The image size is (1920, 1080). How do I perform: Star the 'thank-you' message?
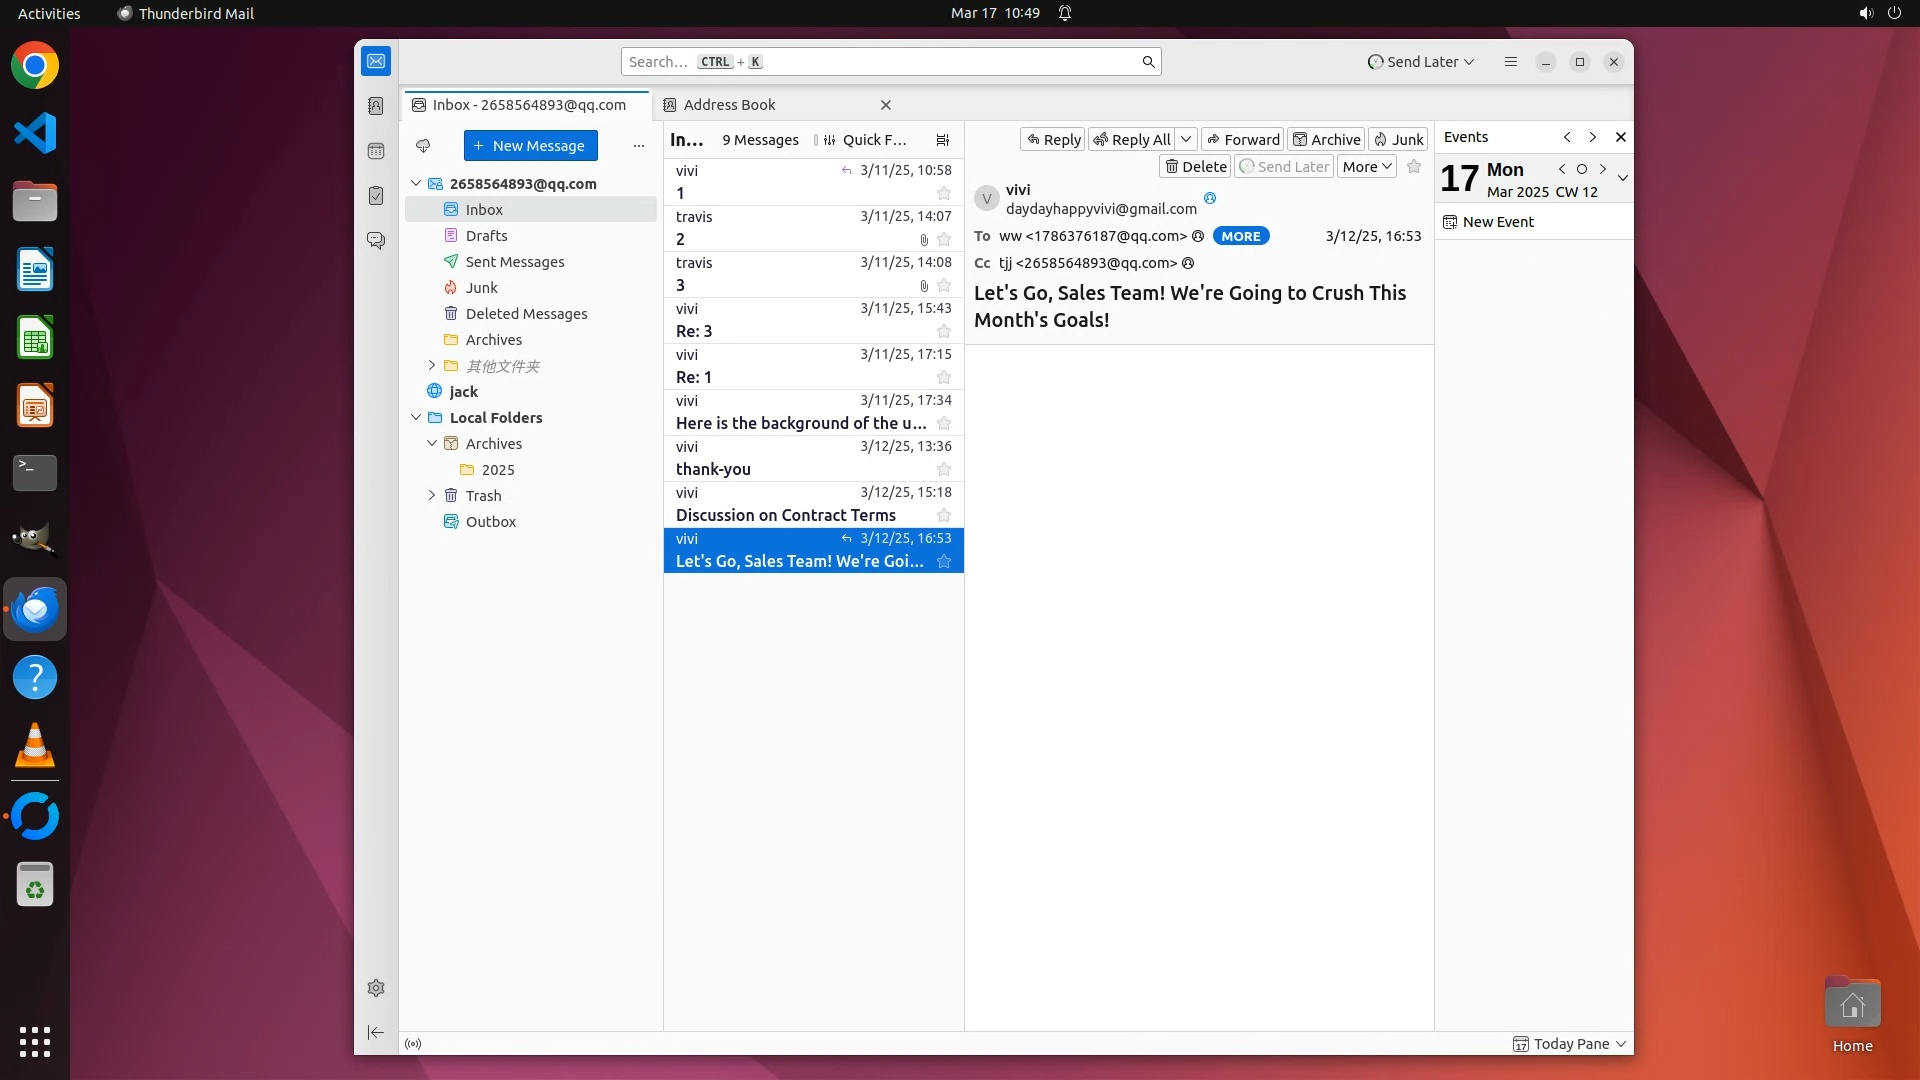(943, 469)
